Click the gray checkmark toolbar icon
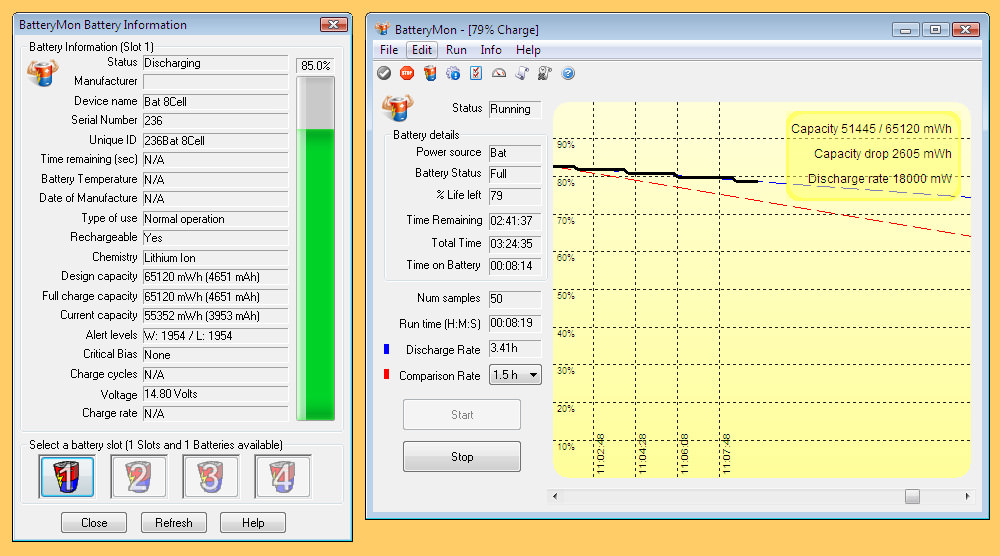1000x556 pixels. point(384,73)
